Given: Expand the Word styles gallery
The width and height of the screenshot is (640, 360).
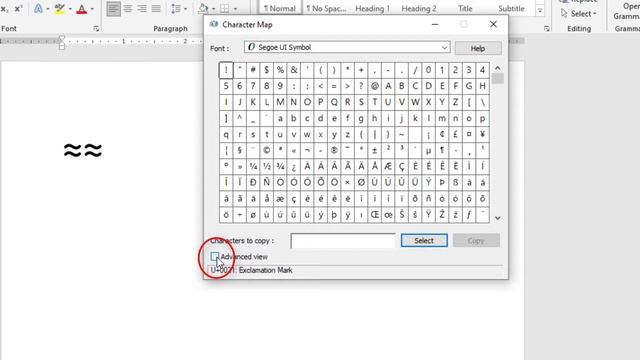Looking at the screenshot, I should click(540, 11).
